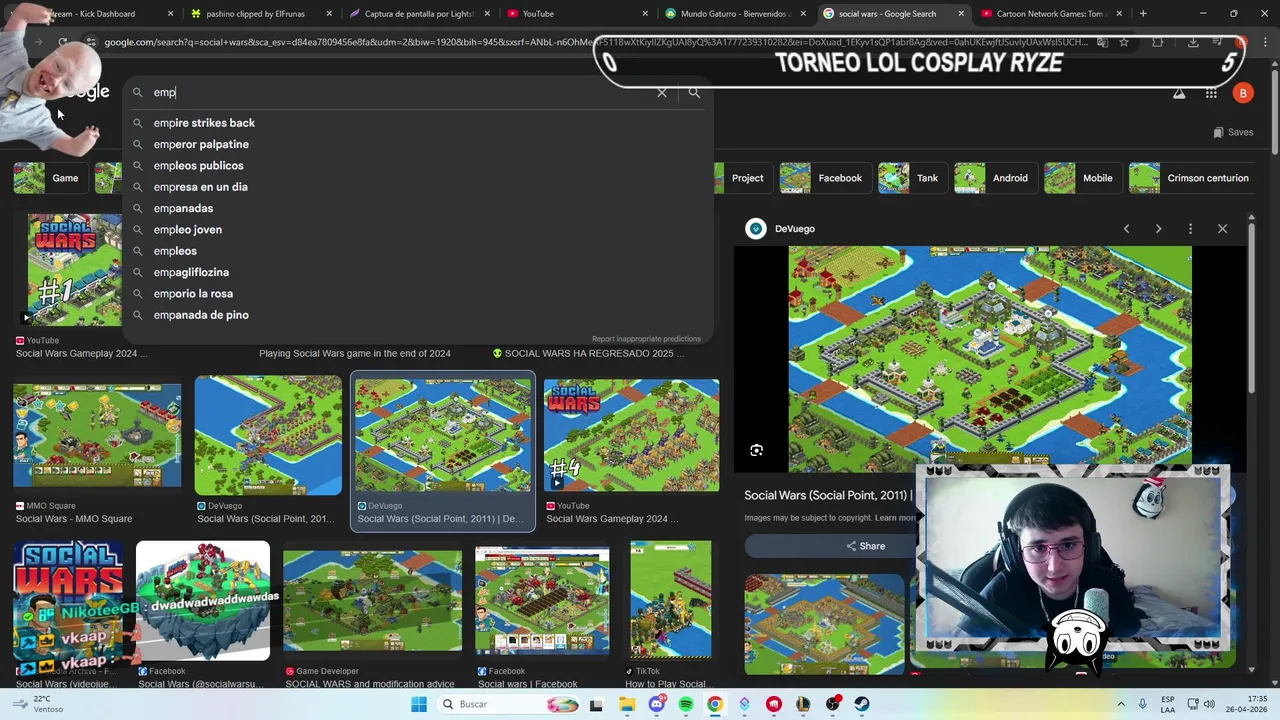Choose the 'emporio la rosa' suggestion
Image resolution: width=1280 pixels, height=720 pixels.
(418, 294)
